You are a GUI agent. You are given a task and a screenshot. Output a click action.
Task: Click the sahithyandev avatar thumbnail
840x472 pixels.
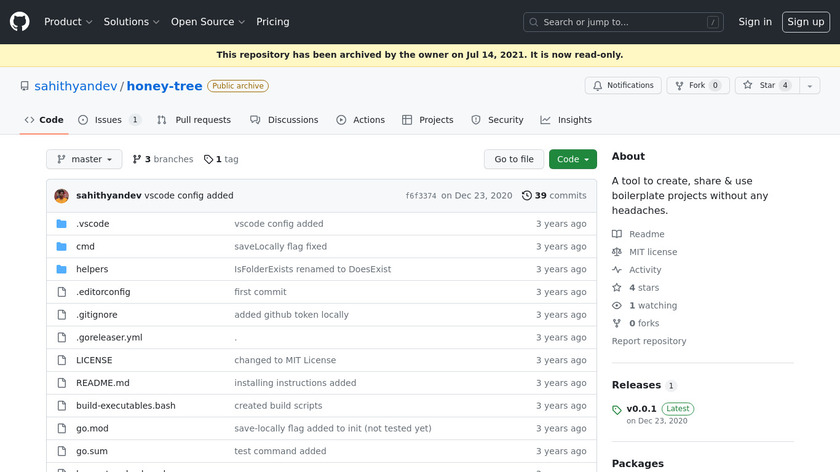(x=61, y=196)
